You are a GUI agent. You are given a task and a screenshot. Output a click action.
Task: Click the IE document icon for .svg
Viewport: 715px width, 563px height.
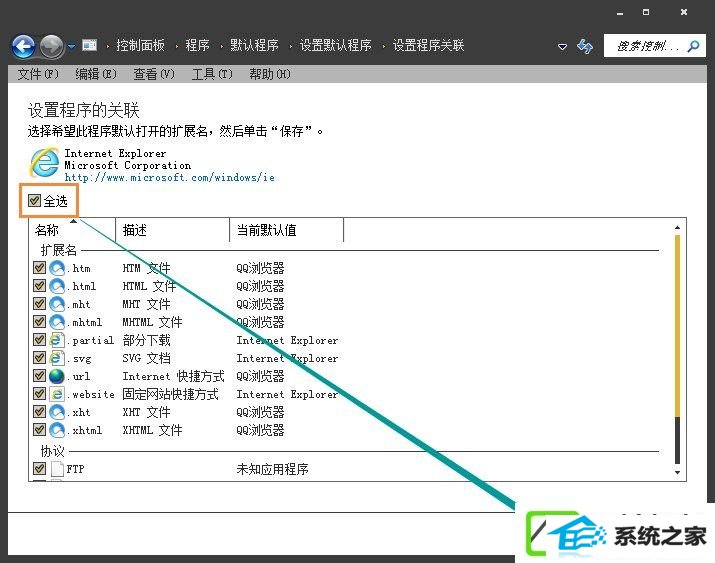pyautogui.click(x=57, y=358)
